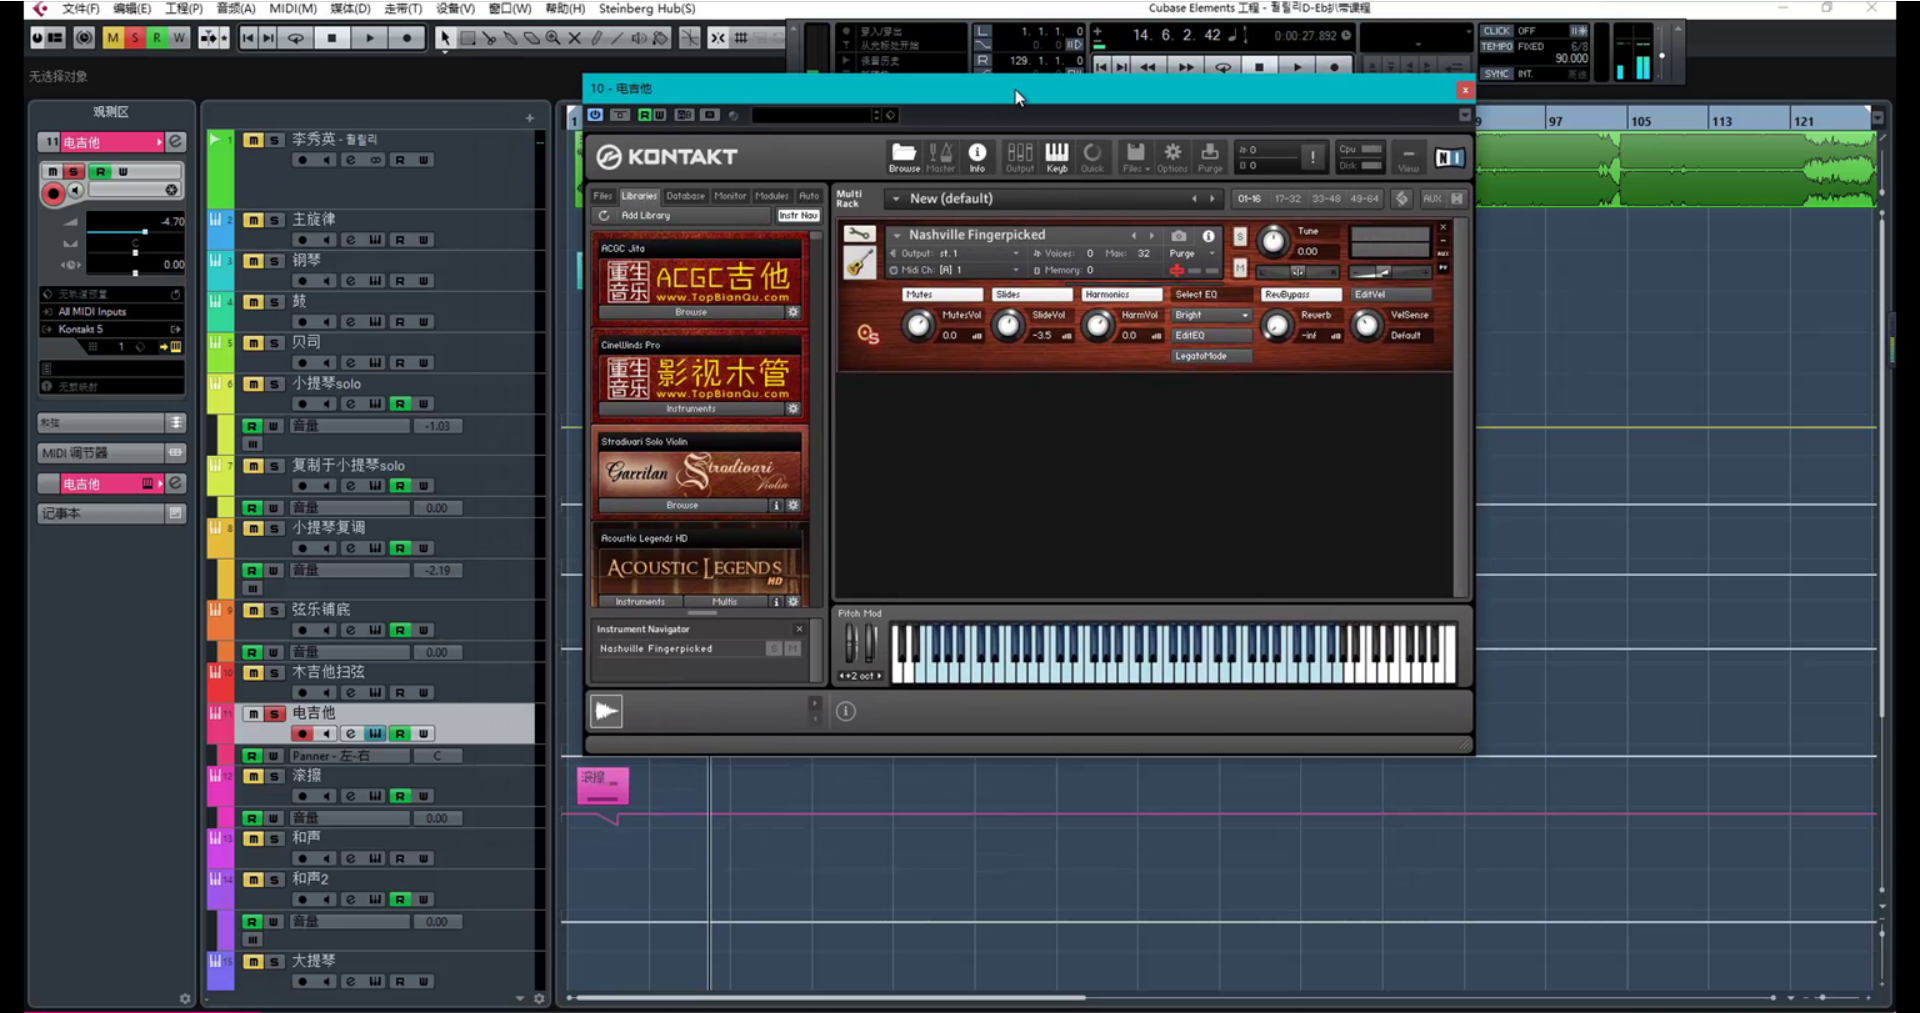Viewport: 1920px width, 1013px height.
Task: Switch to Kontakt Database tab
Action: pyautogui.click(x=685, y=196)
